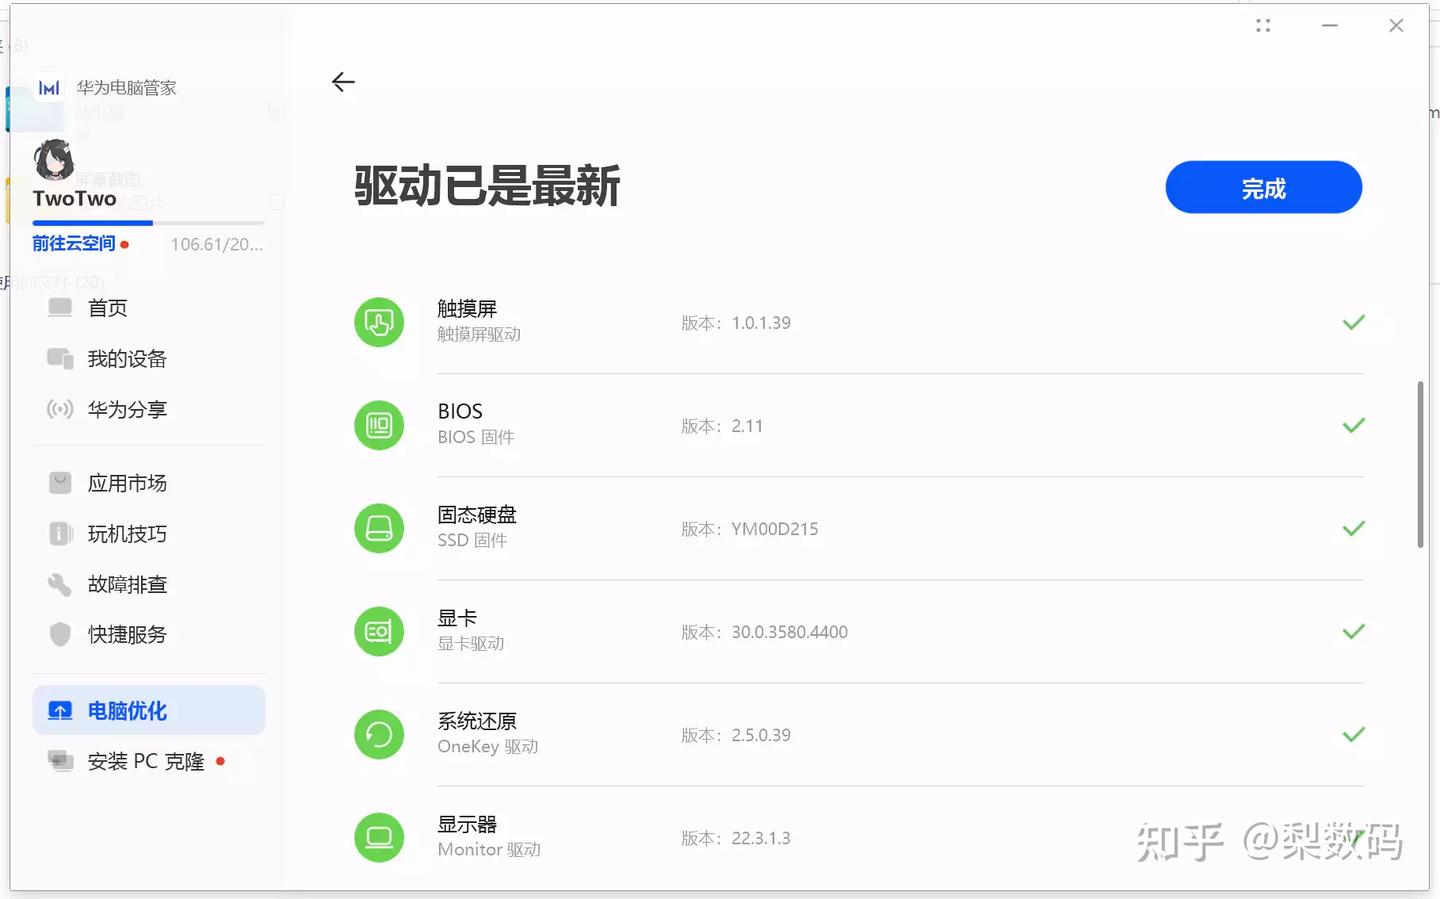Viewport: 1440px width, 899px height.
Task: Open the four-dot menu icon in title bar
Action: (x=1263, y=26)
